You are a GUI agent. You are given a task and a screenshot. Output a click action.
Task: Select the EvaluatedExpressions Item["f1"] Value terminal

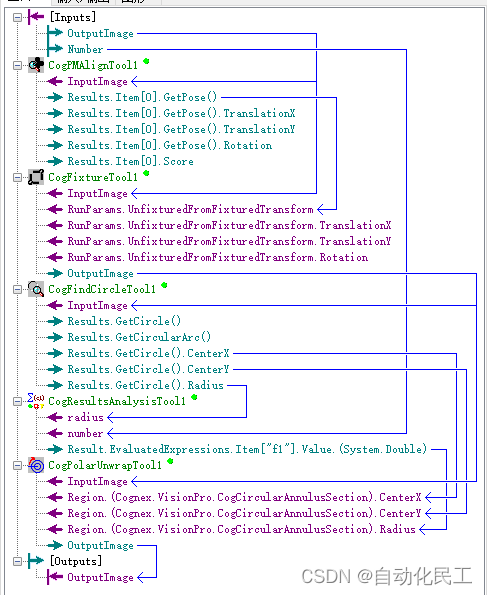pyautogui.click(x=247, y=449)
